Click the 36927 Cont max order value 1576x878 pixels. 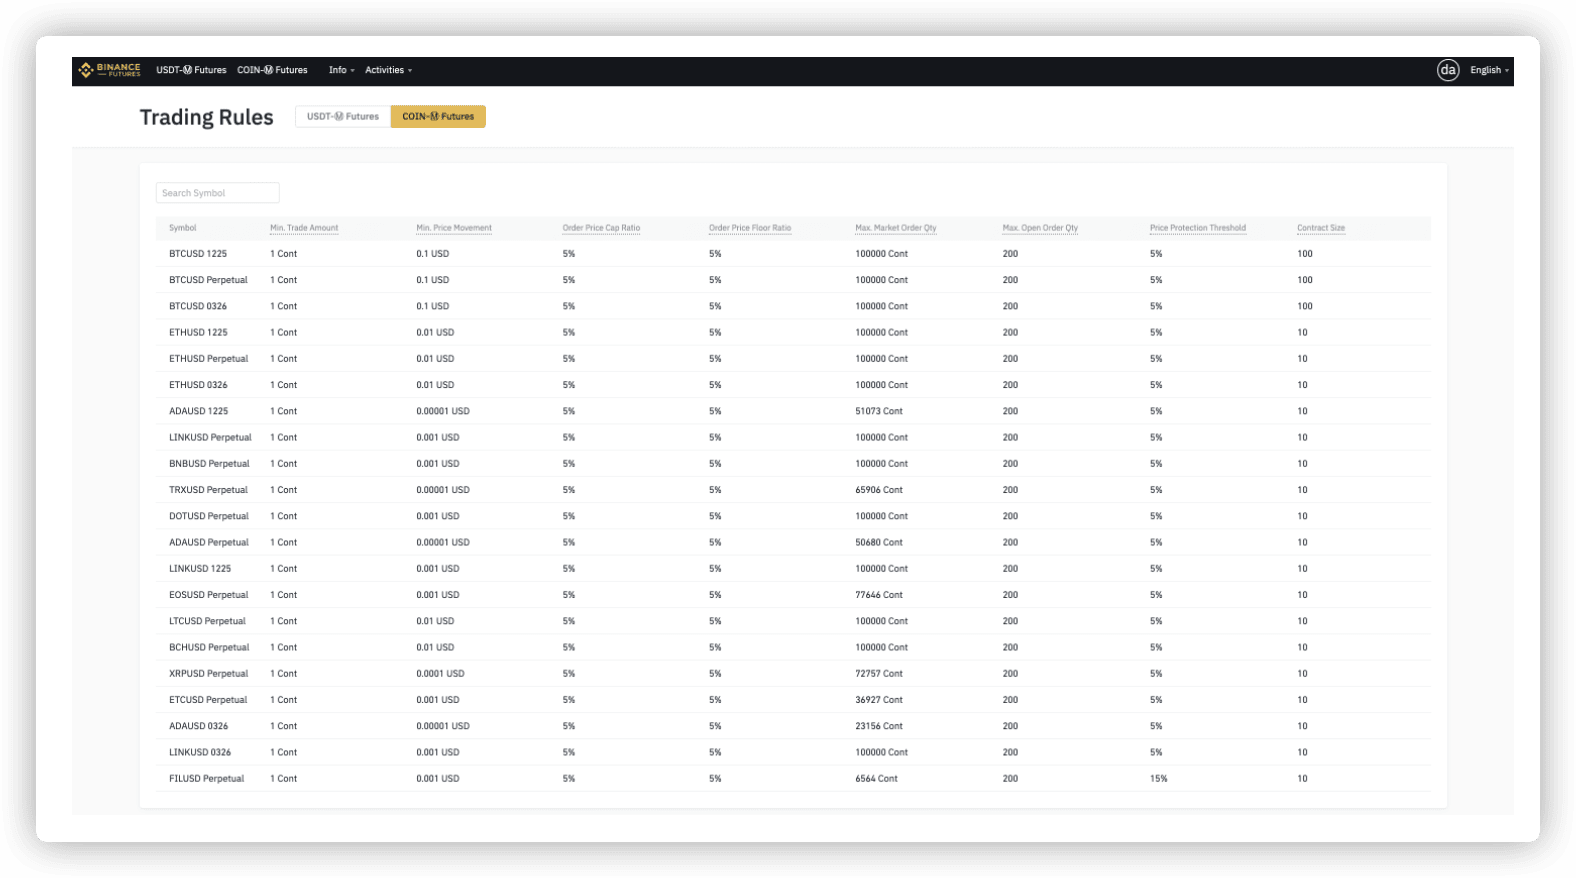(879, 700)
